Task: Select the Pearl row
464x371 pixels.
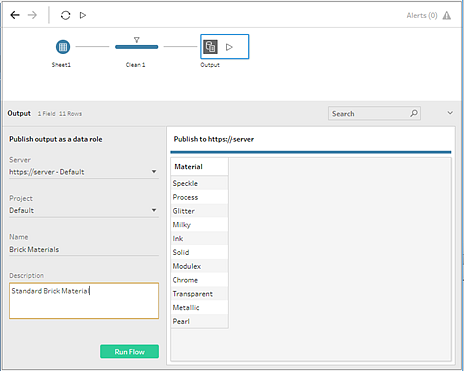Action: point(199,321)
